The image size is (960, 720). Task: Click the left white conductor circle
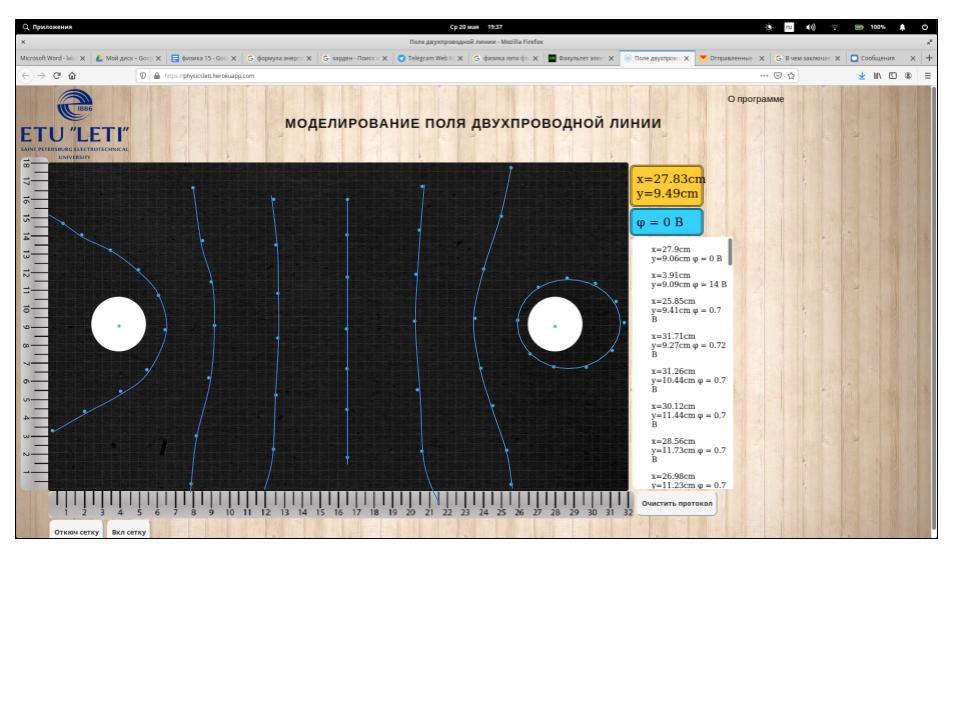pos(119,325)
